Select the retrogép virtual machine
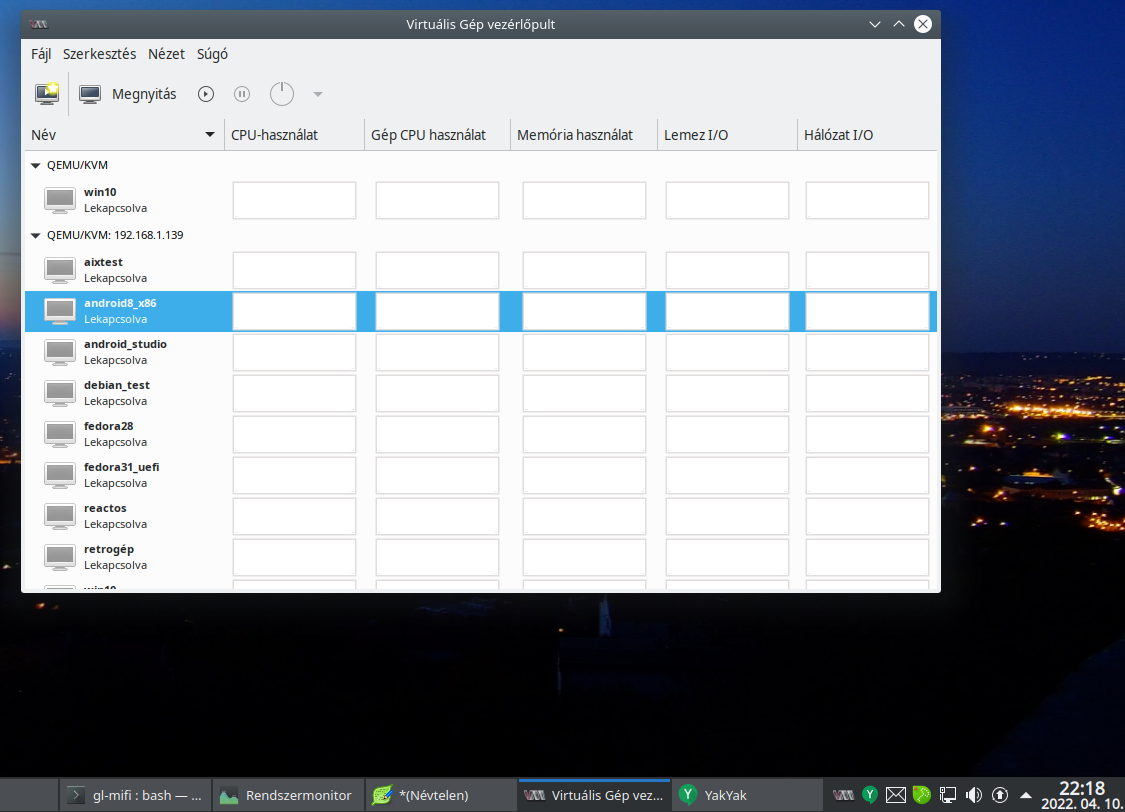The width and height of the screenshot is (1125, 812). (481, 557)
